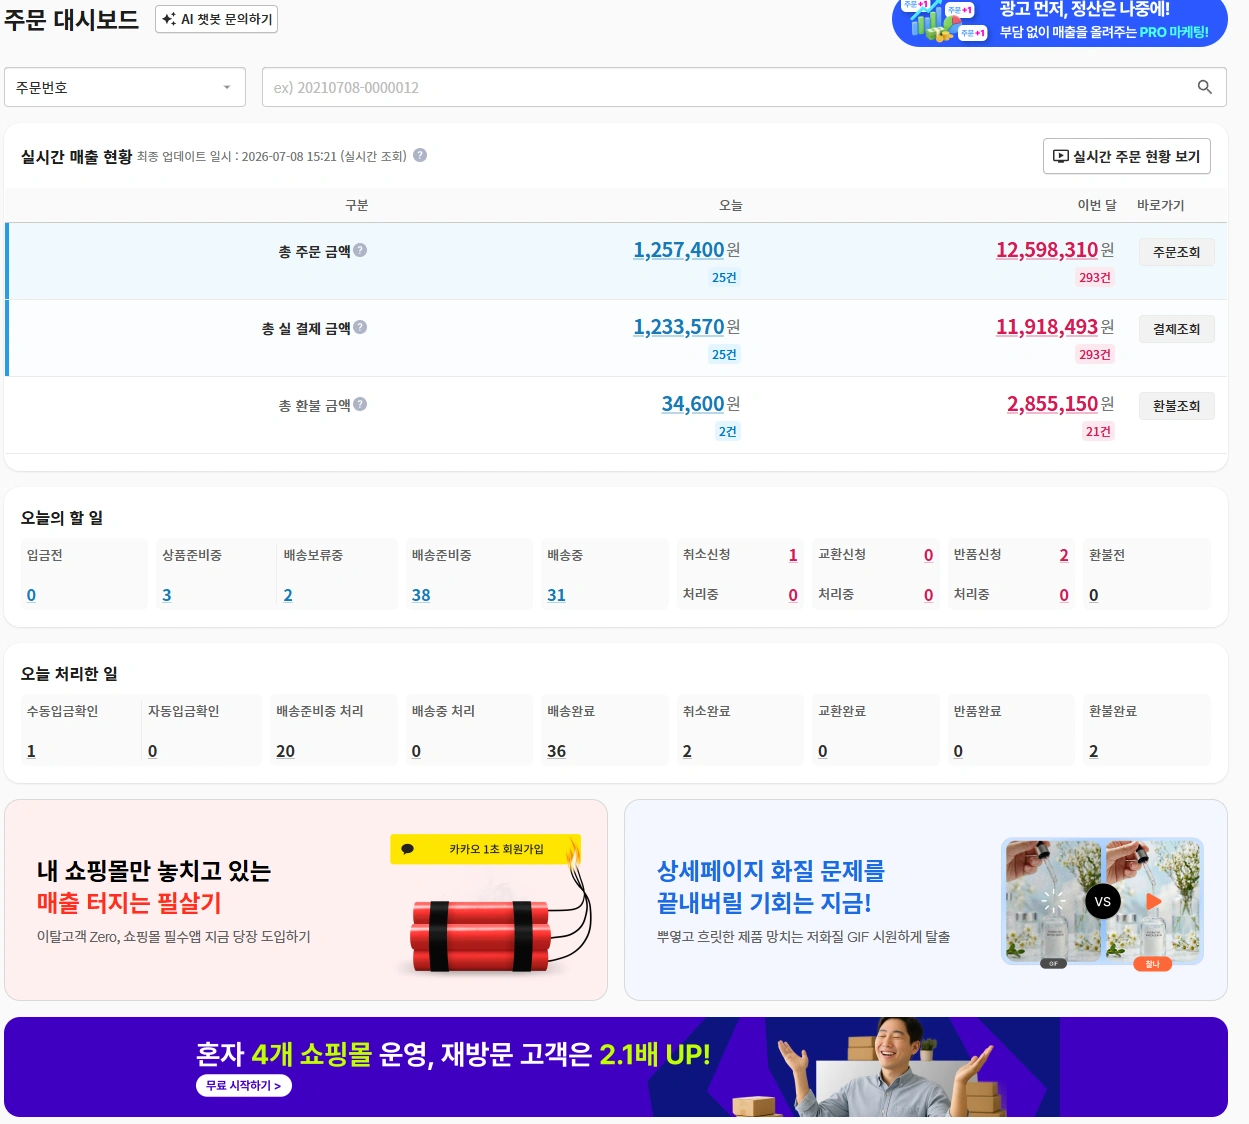
Task: Focus the order number search field
Action: 743,87
